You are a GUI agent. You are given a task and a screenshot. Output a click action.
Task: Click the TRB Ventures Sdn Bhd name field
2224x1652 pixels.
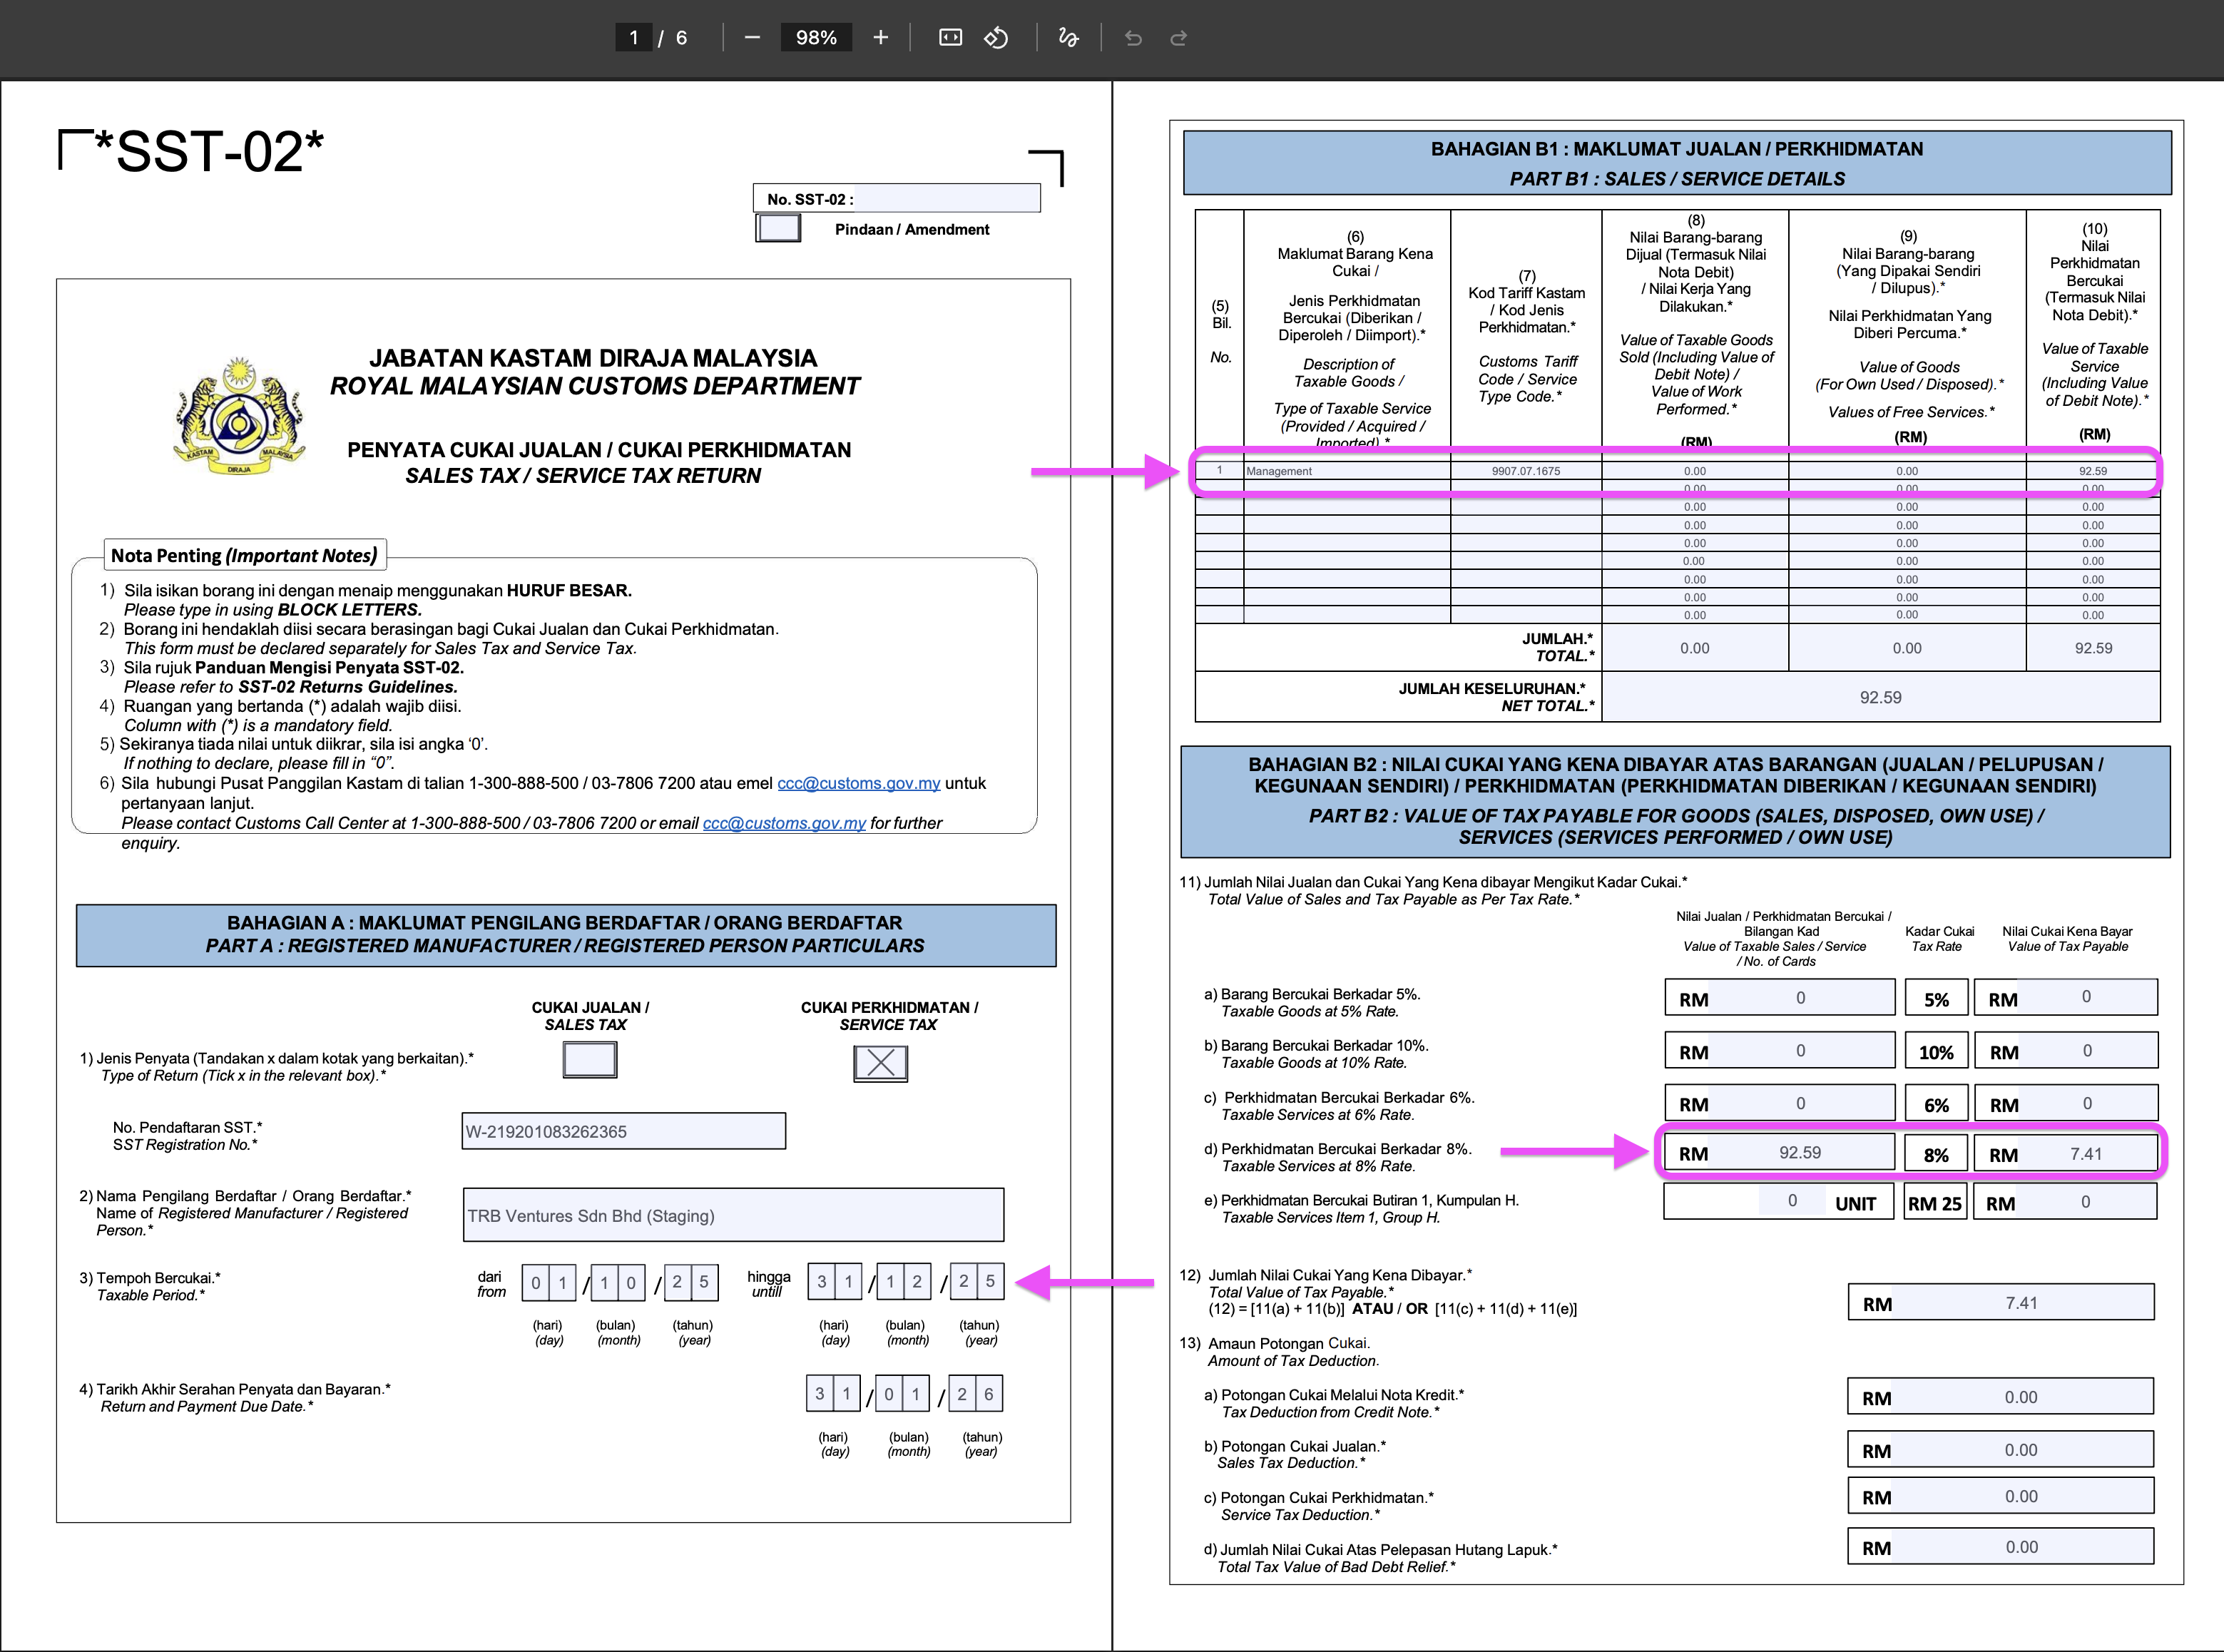(733, 1216)
